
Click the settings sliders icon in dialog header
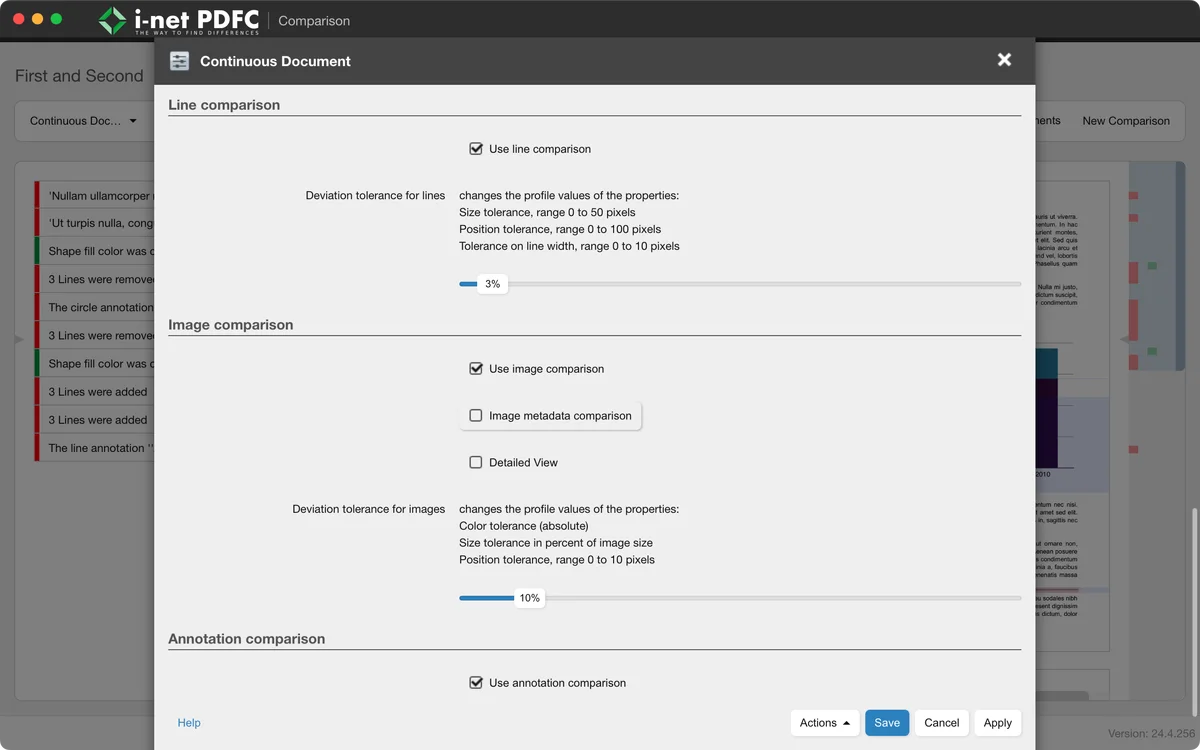coord(179,61)
